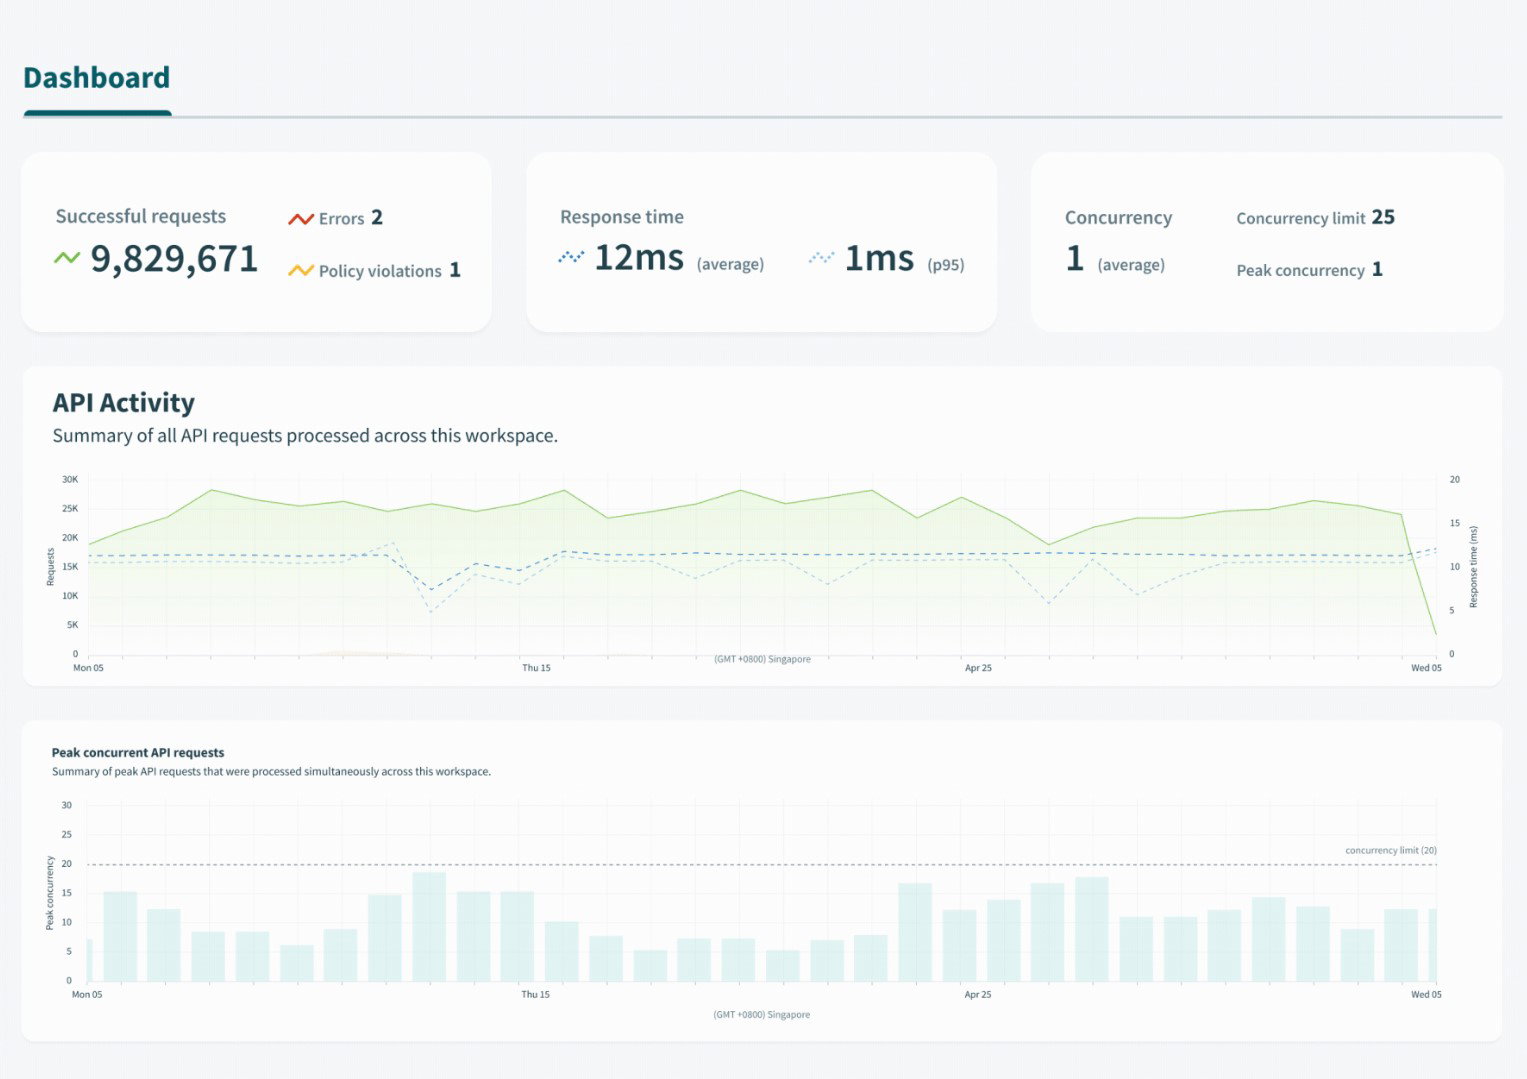Screen dimensions: 1527x1079
Task: Click the API Activity section heading
Action: pyautogui.click(x=123, y=403)
